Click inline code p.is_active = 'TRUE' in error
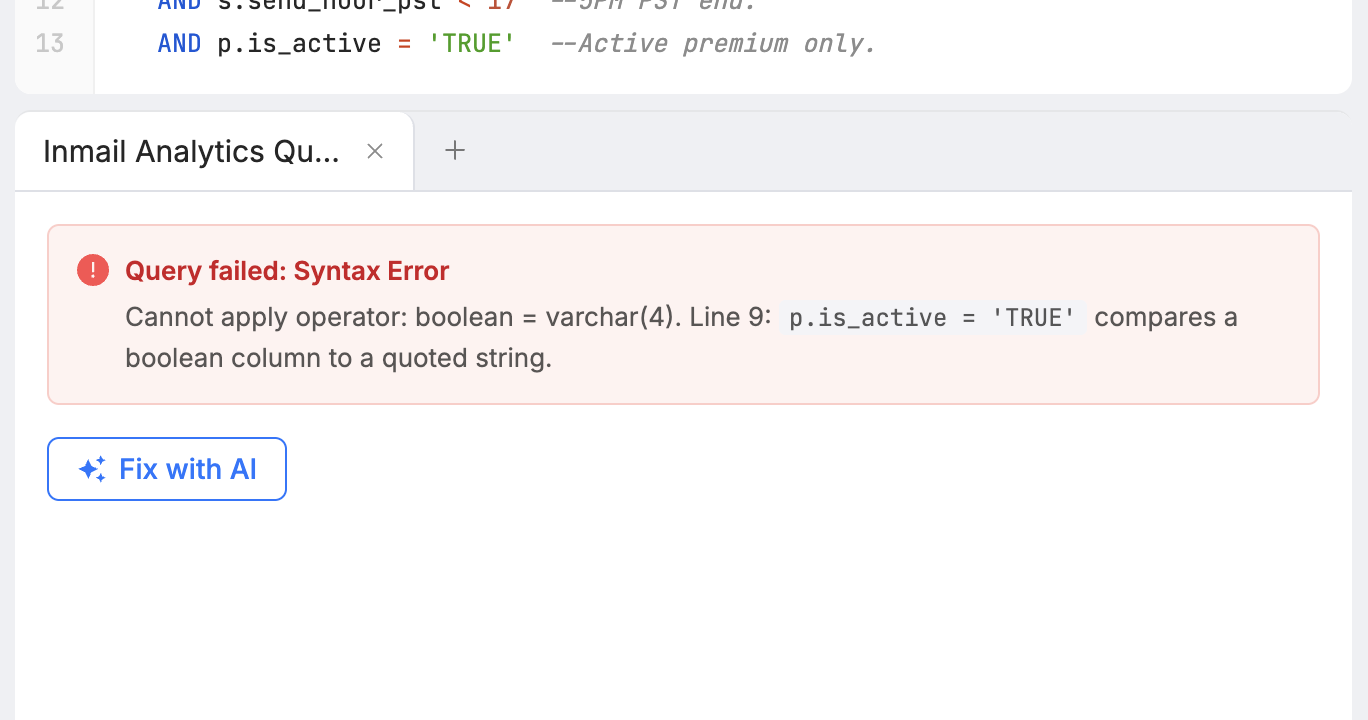Screen dimensions: 1368x720 (x=933, y=318)
